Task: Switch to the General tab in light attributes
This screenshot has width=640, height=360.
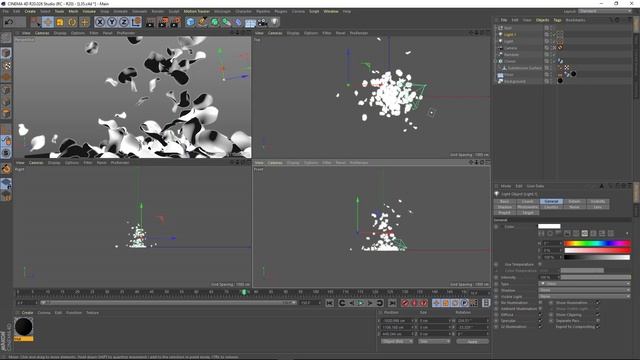Action: click(551, 202)
